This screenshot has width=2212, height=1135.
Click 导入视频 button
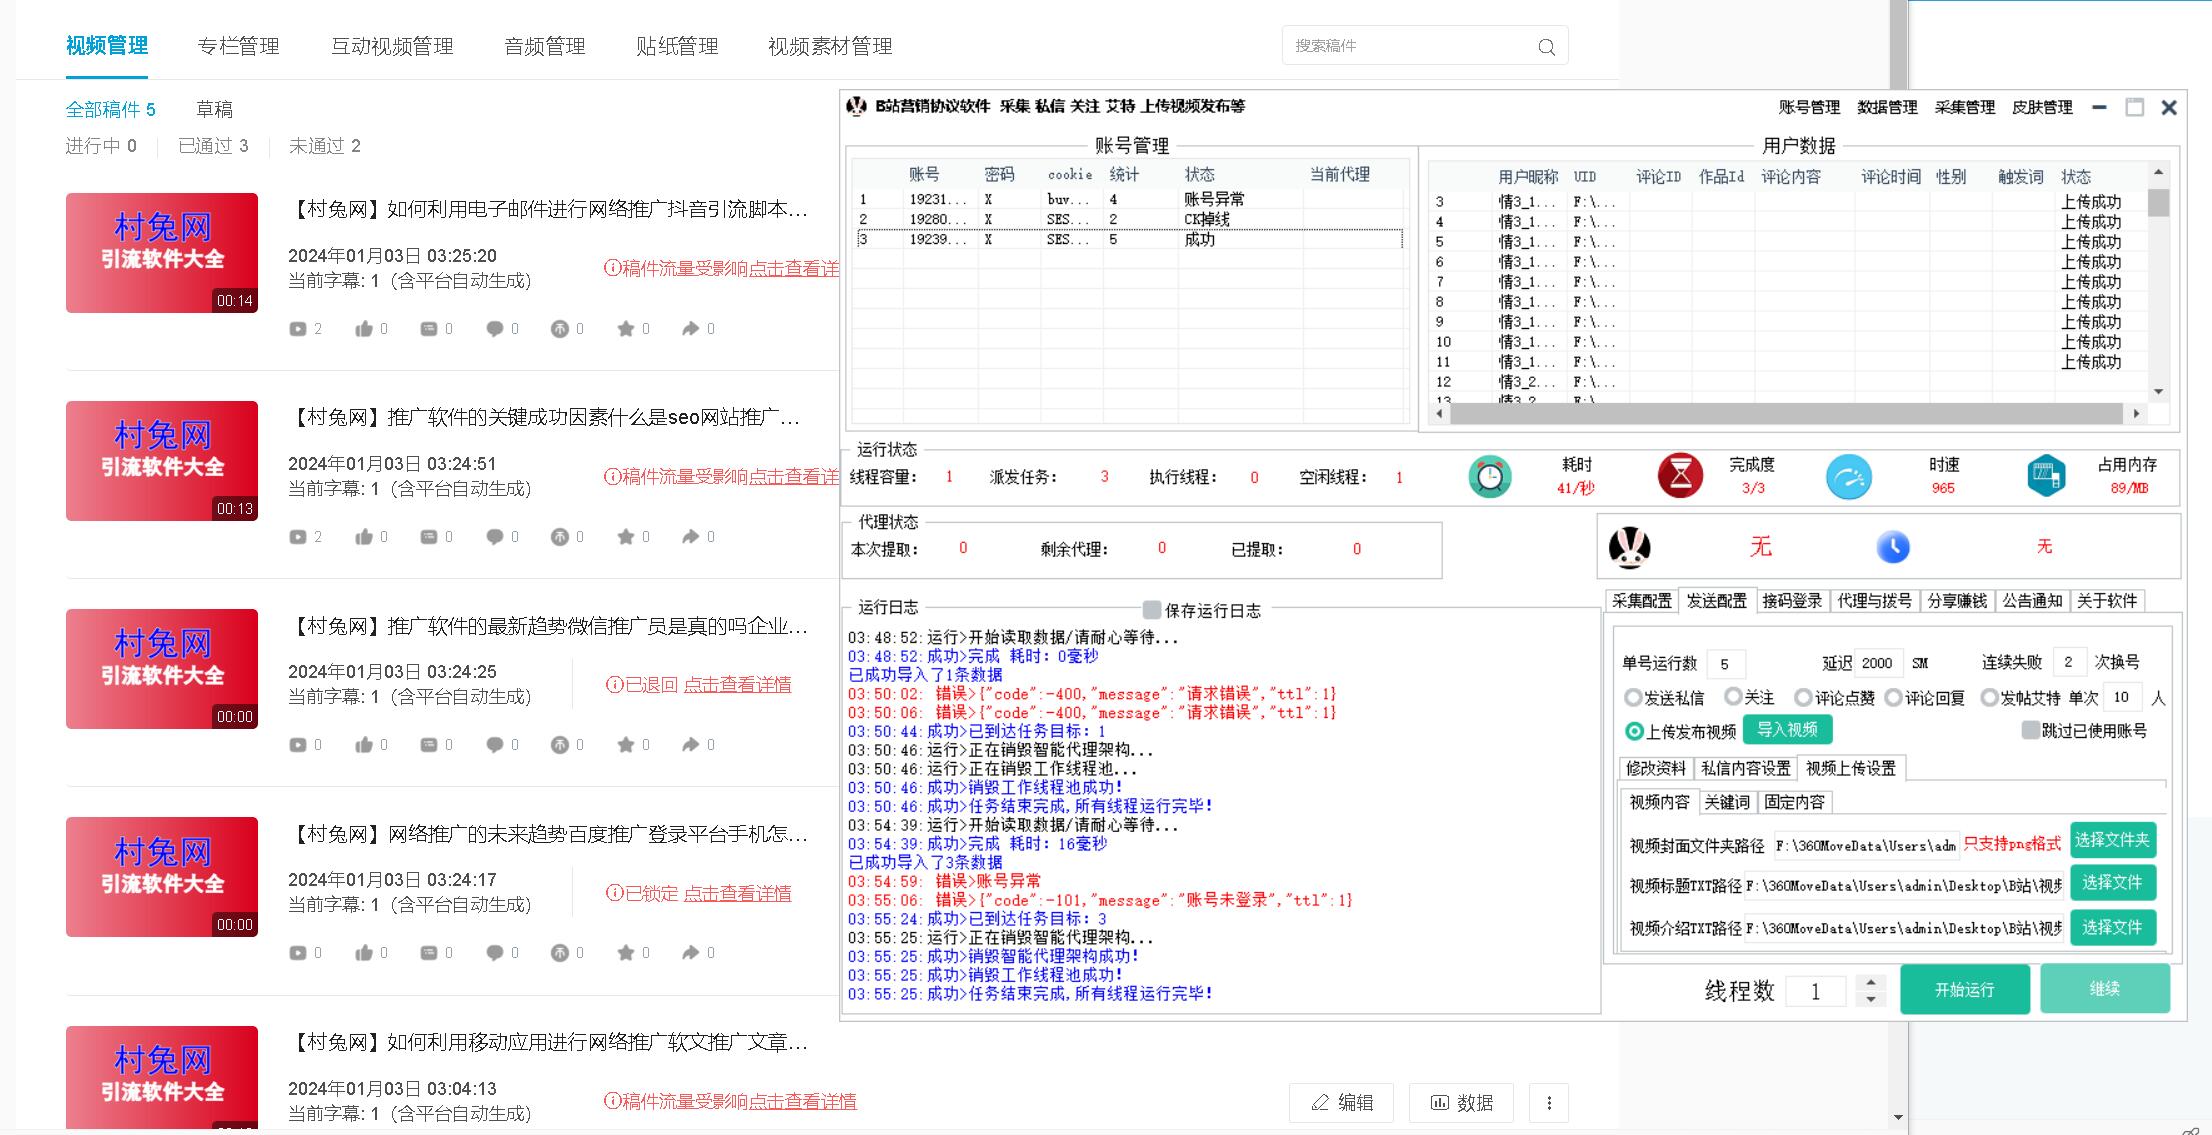pyautogui.click(x=1787, y=730)
